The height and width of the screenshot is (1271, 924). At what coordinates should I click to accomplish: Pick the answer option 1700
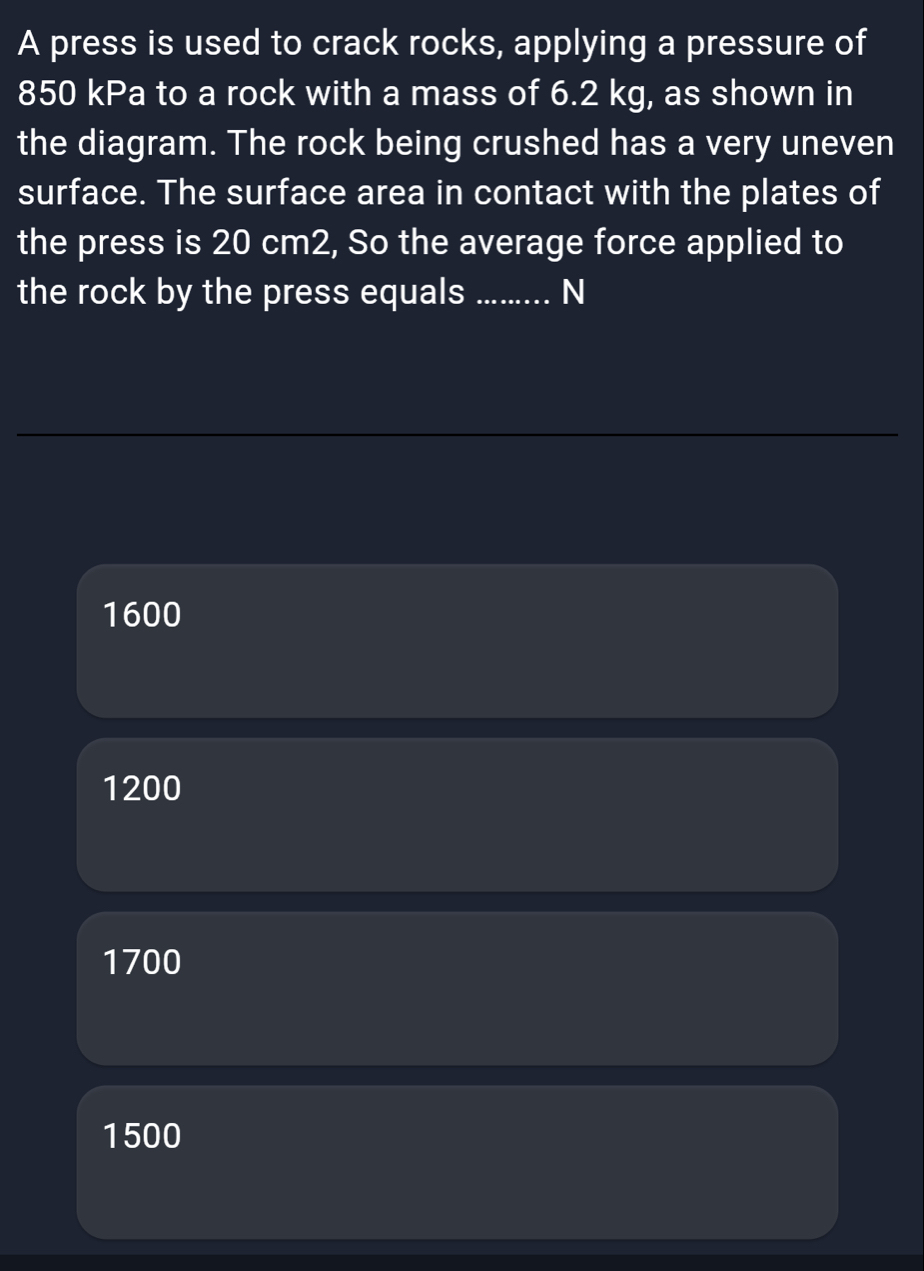[457, 988]
